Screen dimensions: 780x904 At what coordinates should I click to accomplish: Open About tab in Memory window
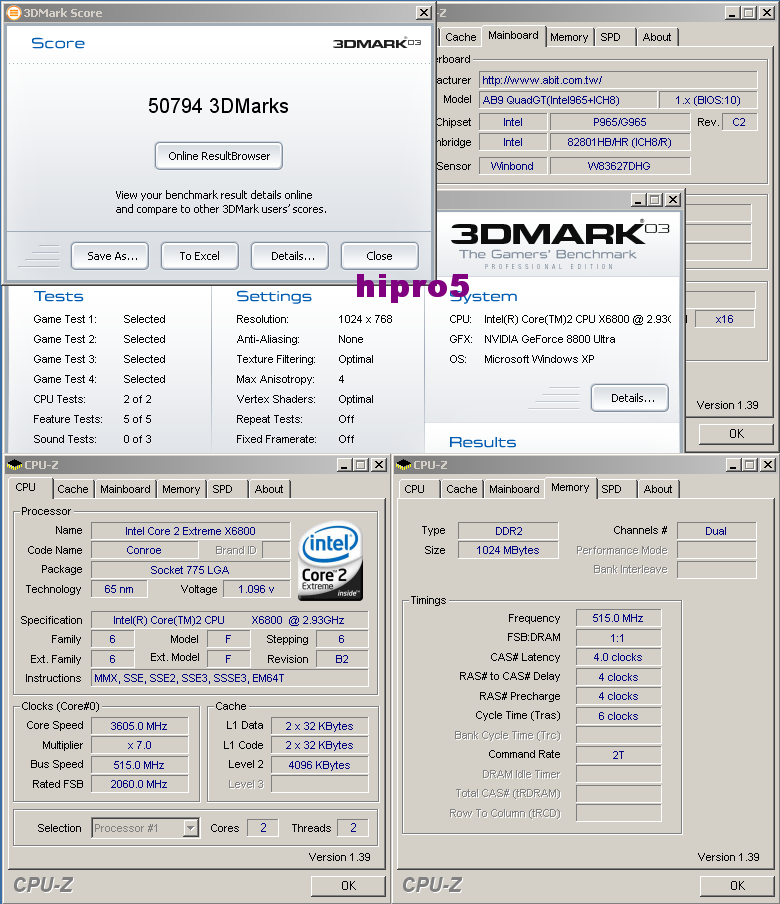(658, 489)
